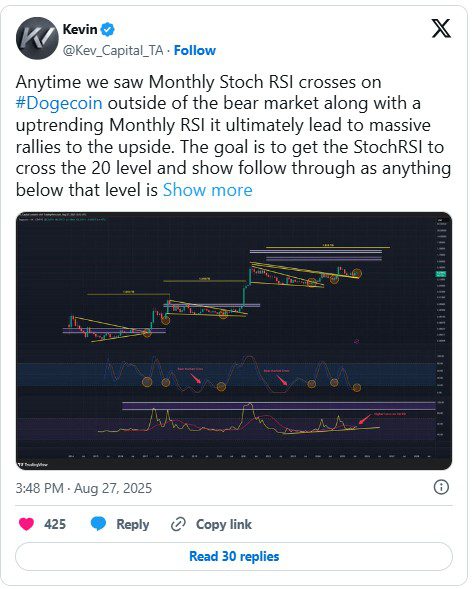
Task: Expand the post with Show more
Action: tap(208, 190)
